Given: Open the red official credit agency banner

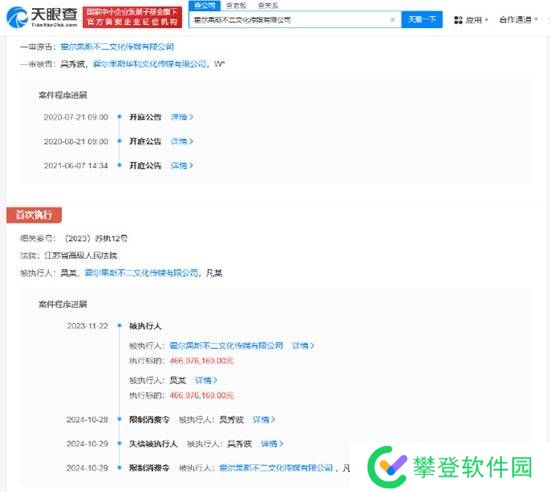Looking at the screenshot, I should tap(133, 17).
